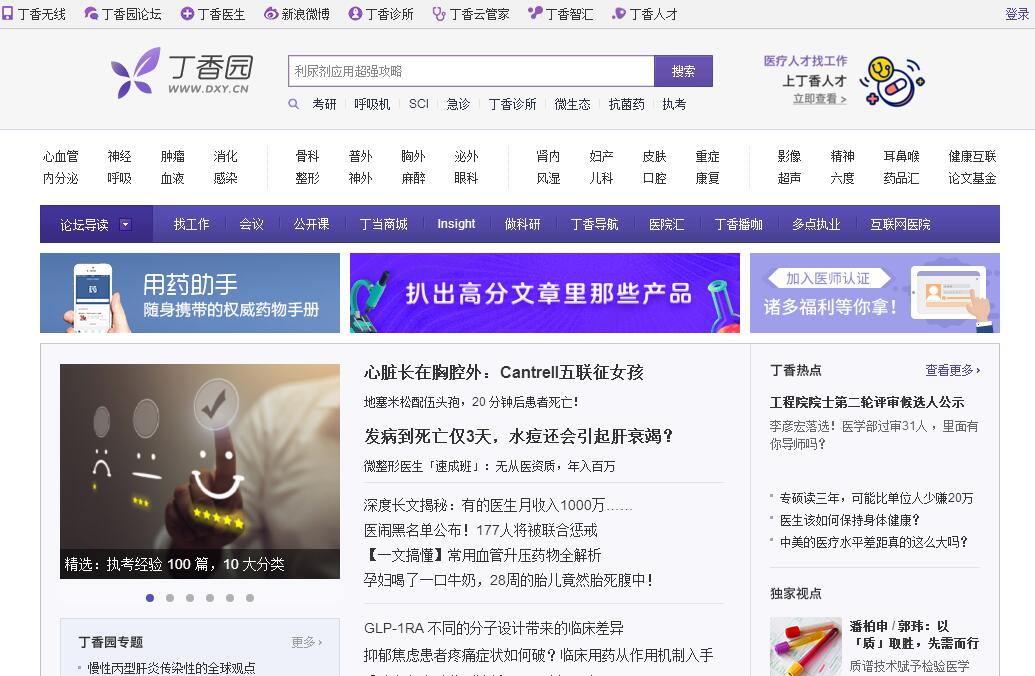The height and width of the screenshot is (676, 1035).
Task: Expand 查看更多 in 丁香热点 section
Action: coord(952,370)
